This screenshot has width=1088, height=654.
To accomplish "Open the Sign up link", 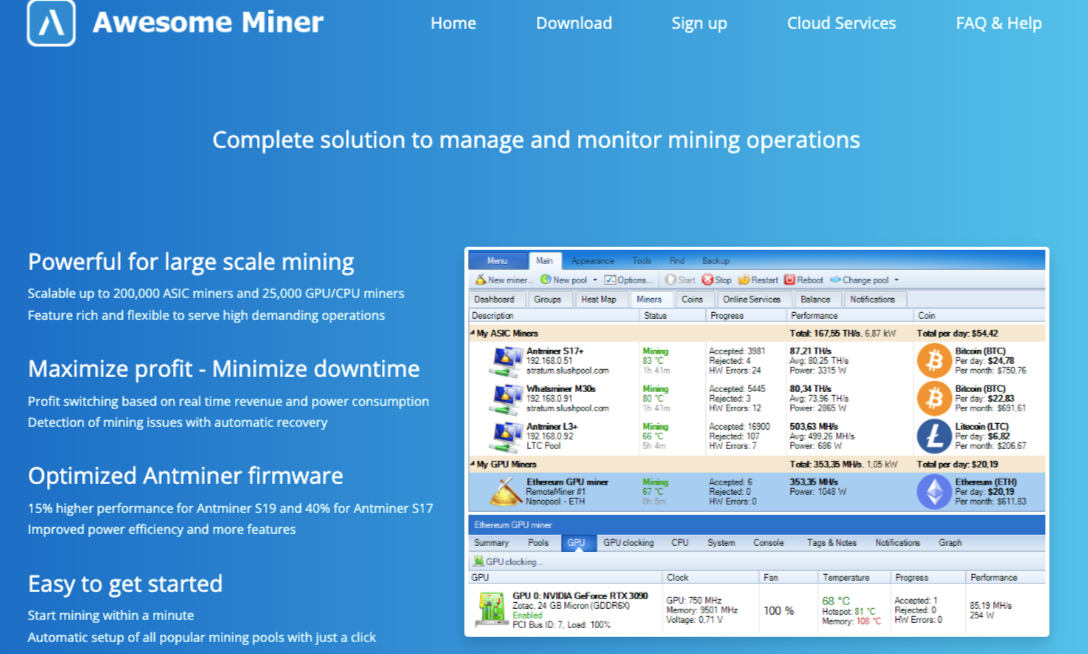I will coord(699,24).
